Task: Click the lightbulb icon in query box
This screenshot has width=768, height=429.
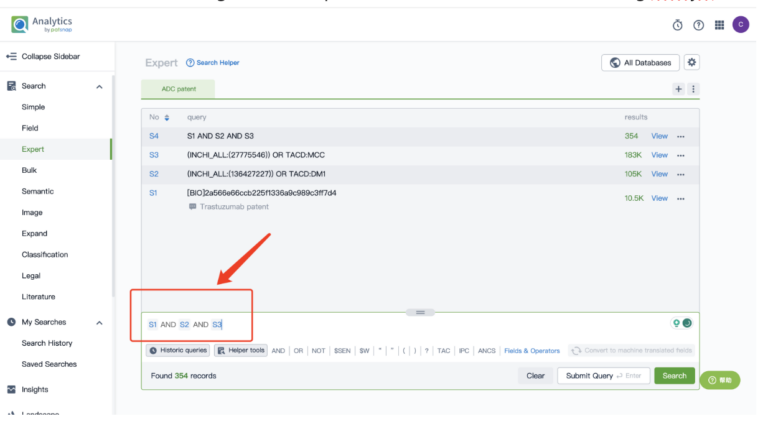Action: (676, 323)
